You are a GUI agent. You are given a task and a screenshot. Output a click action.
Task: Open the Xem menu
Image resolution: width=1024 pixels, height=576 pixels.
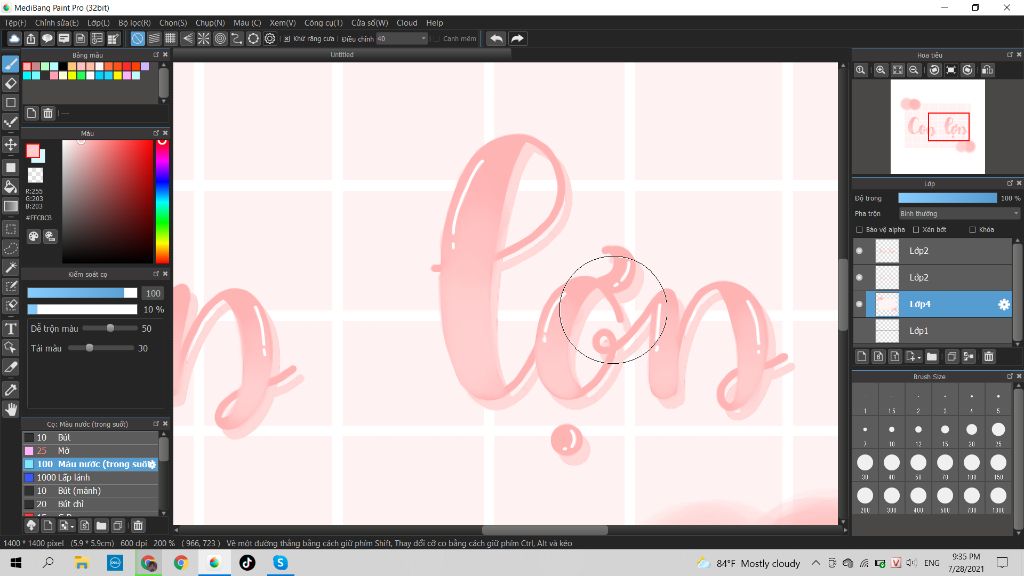[282, 23]
